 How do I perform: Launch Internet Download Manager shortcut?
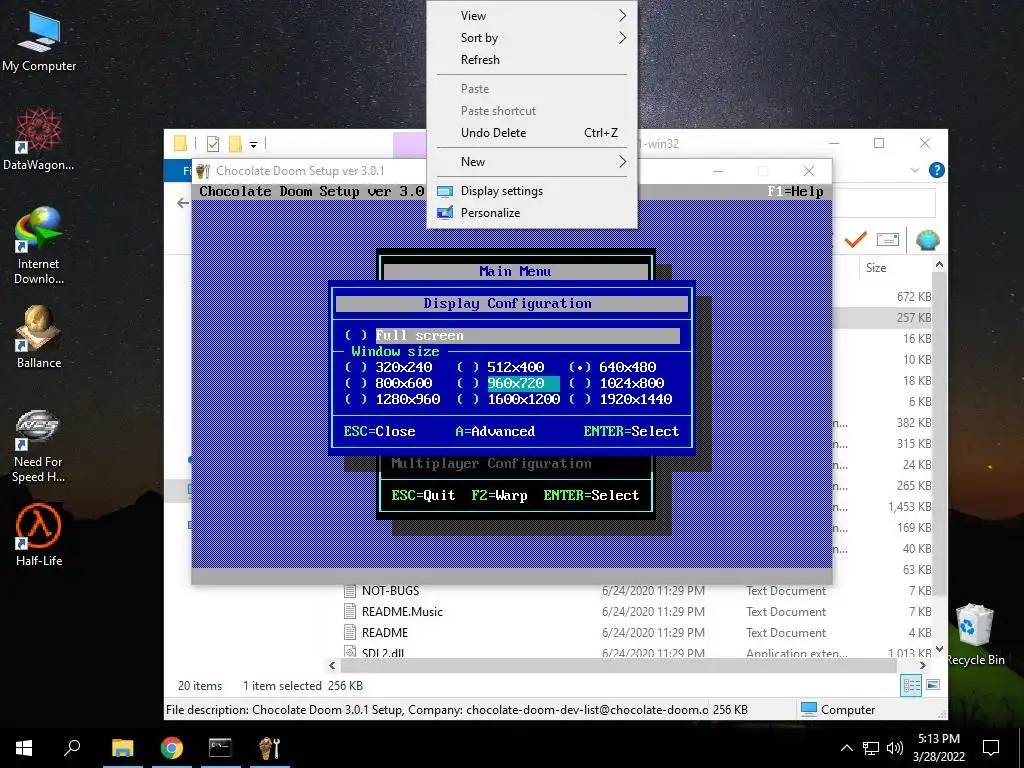coord(39,245)
